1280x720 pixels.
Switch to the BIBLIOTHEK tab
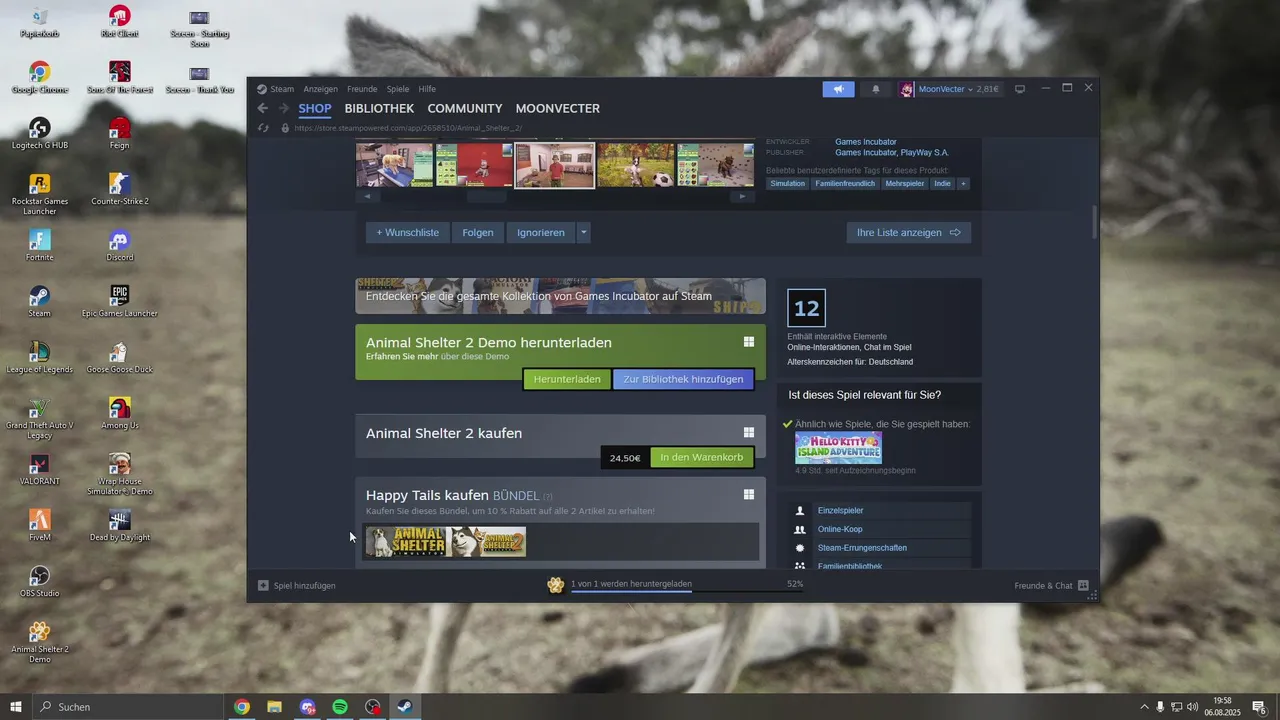(x=379, y=109)
